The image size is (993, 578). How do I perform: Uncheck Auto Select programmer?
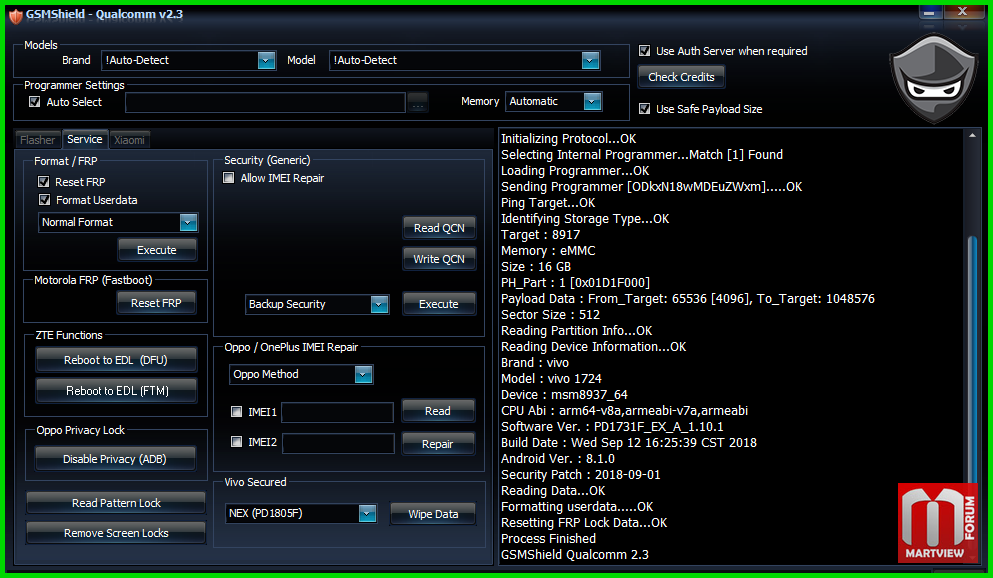pyautogui.click(x=35, y=102)
